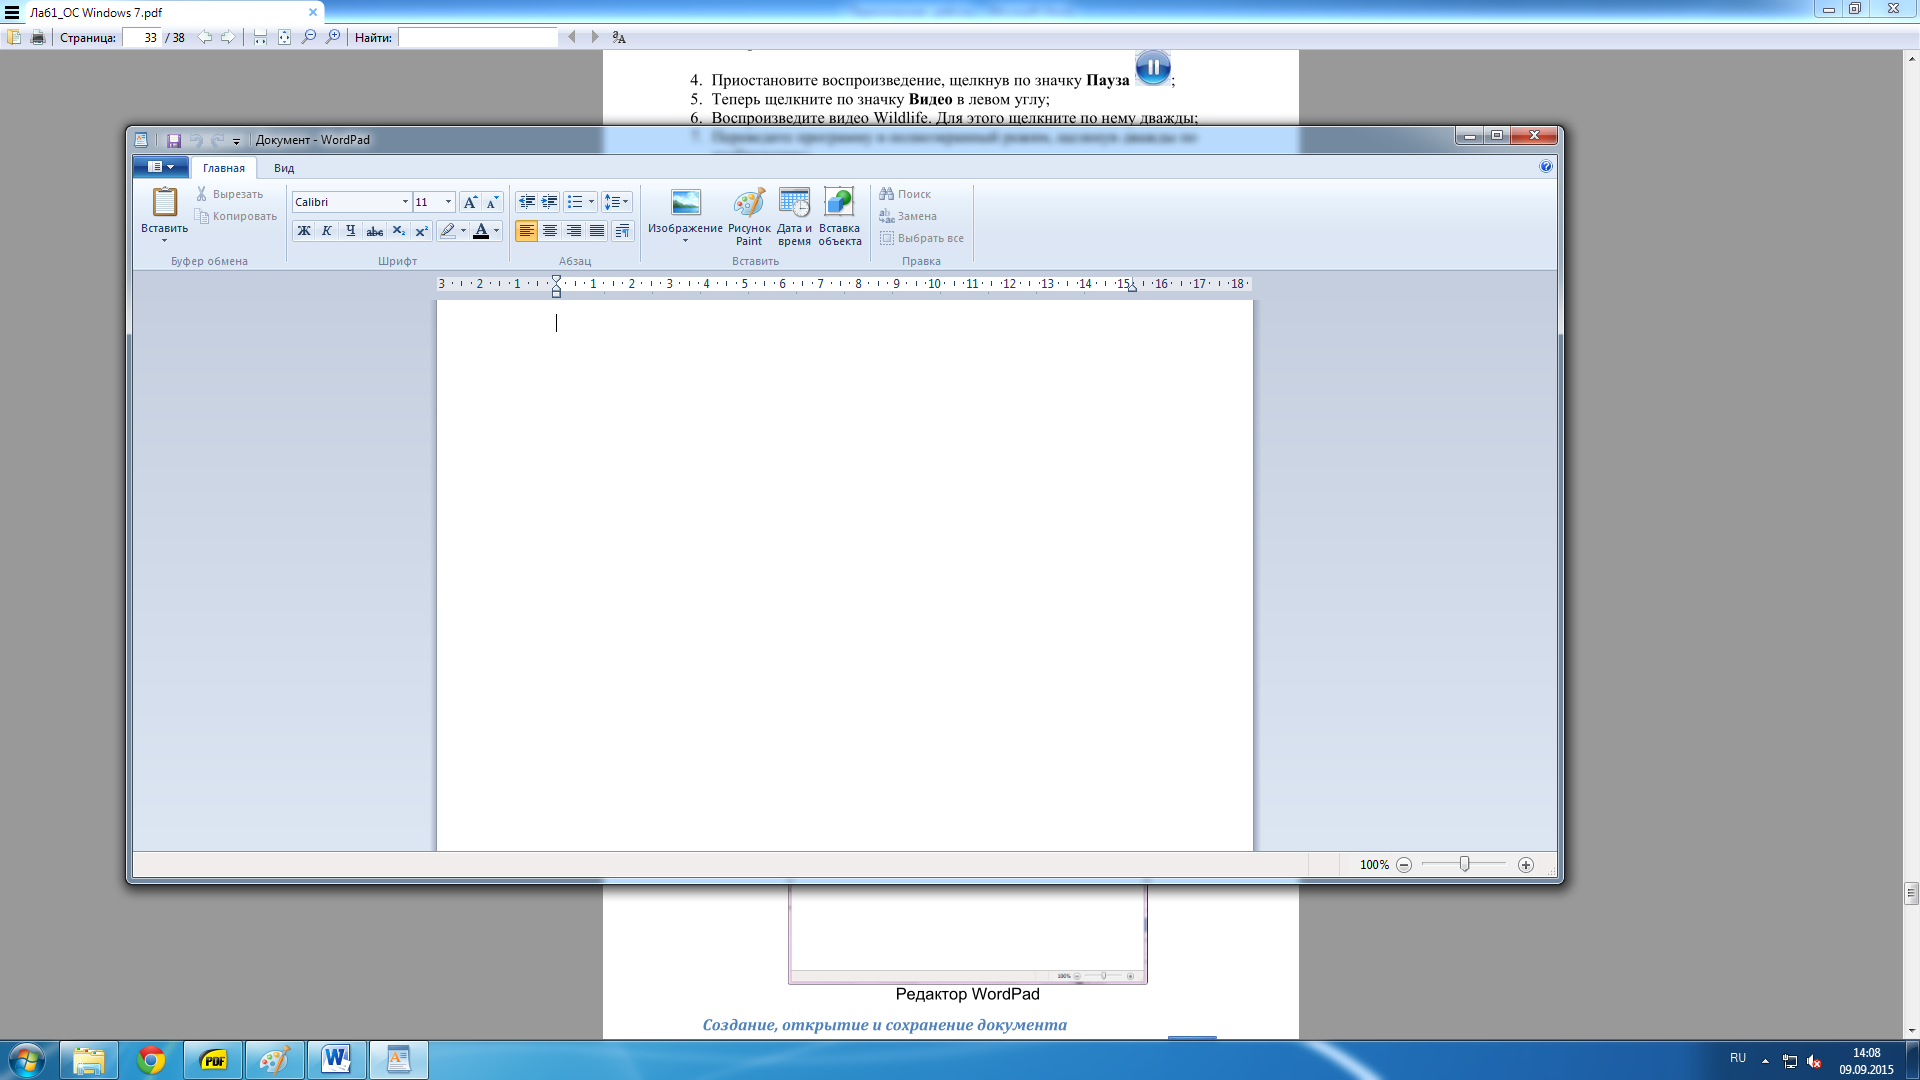Apply the text highlight marker
Screen dimensions: 1920x1080
(447, 231)
